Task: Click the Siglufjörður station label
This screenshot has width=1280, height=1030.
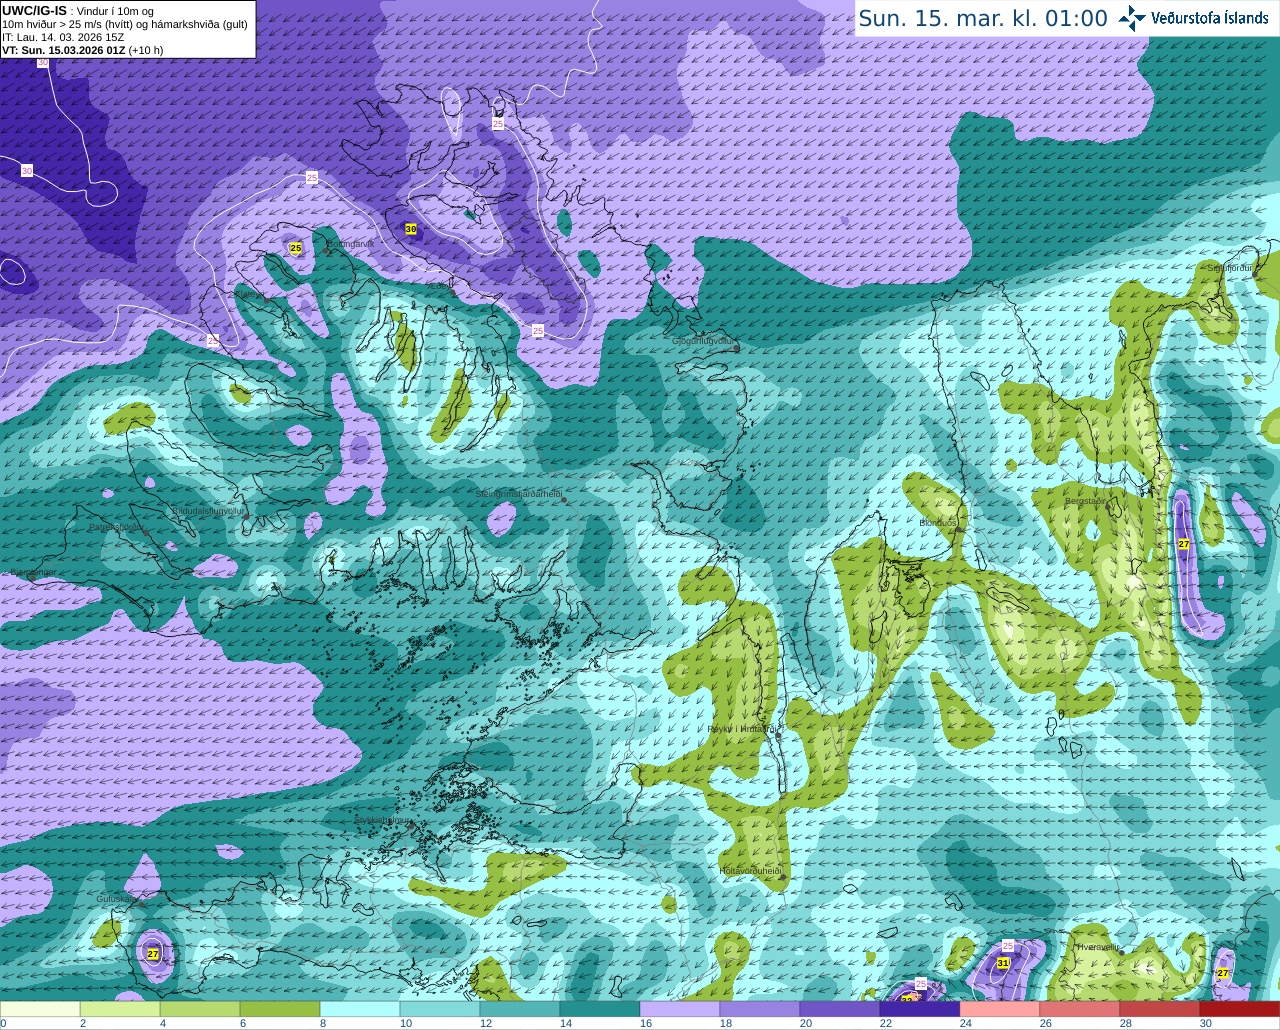Action: click(x=1229, y=268)
